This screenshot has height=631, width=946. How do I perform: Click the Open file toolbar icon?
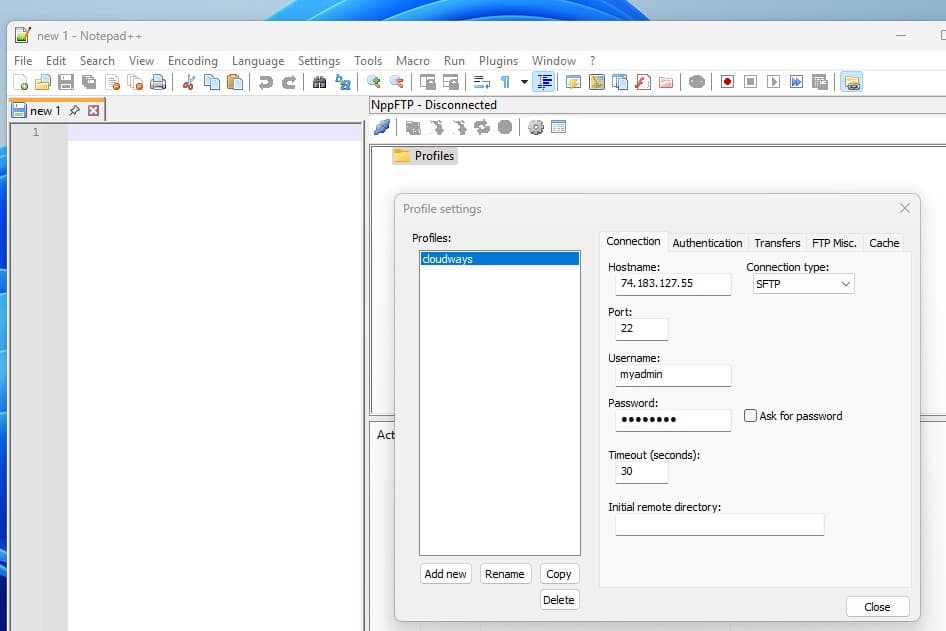pos(43,82)
